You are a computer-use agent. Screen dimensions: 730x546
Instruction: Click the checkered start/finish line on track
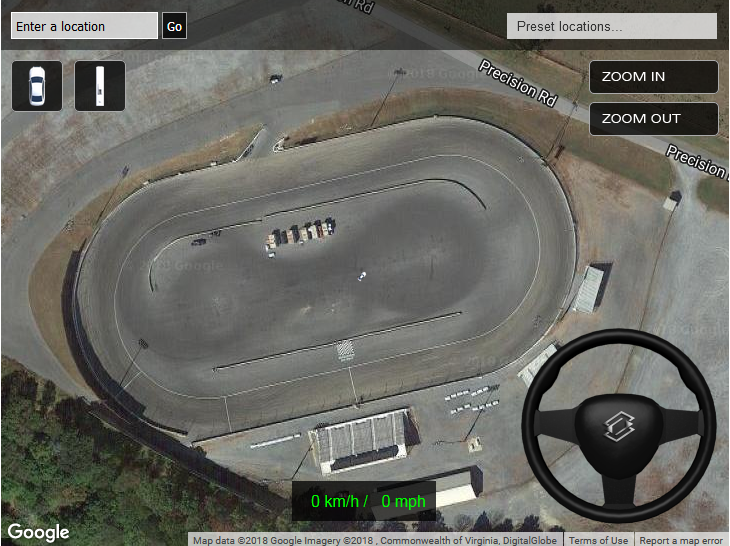coord(345,351)
